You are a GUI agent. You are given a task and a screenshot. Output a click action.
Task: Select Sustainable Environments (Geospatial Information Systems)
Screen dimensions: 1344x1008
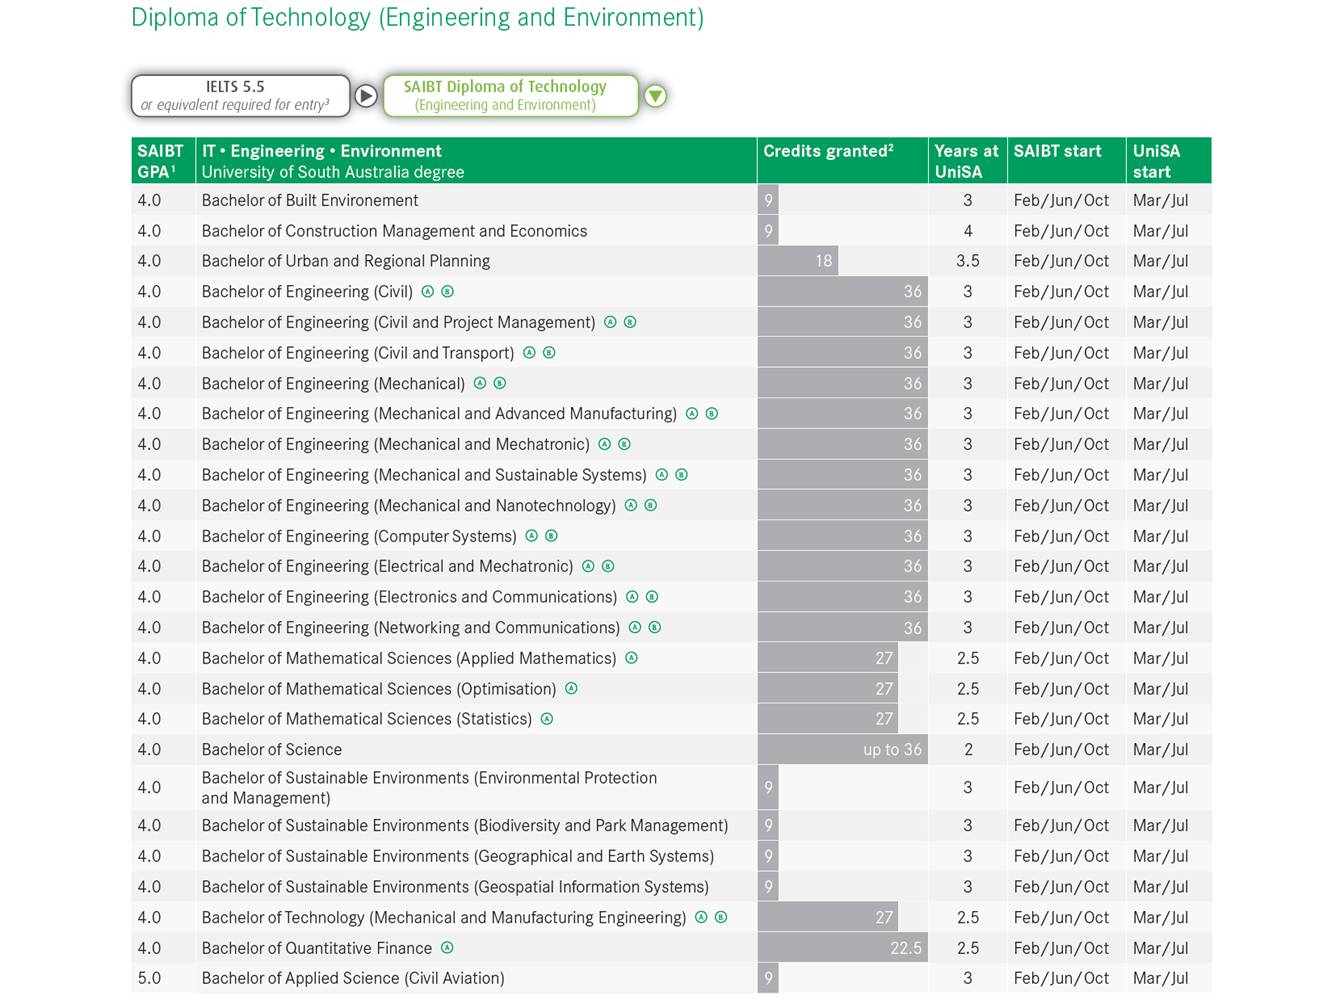tap(455, 887)
